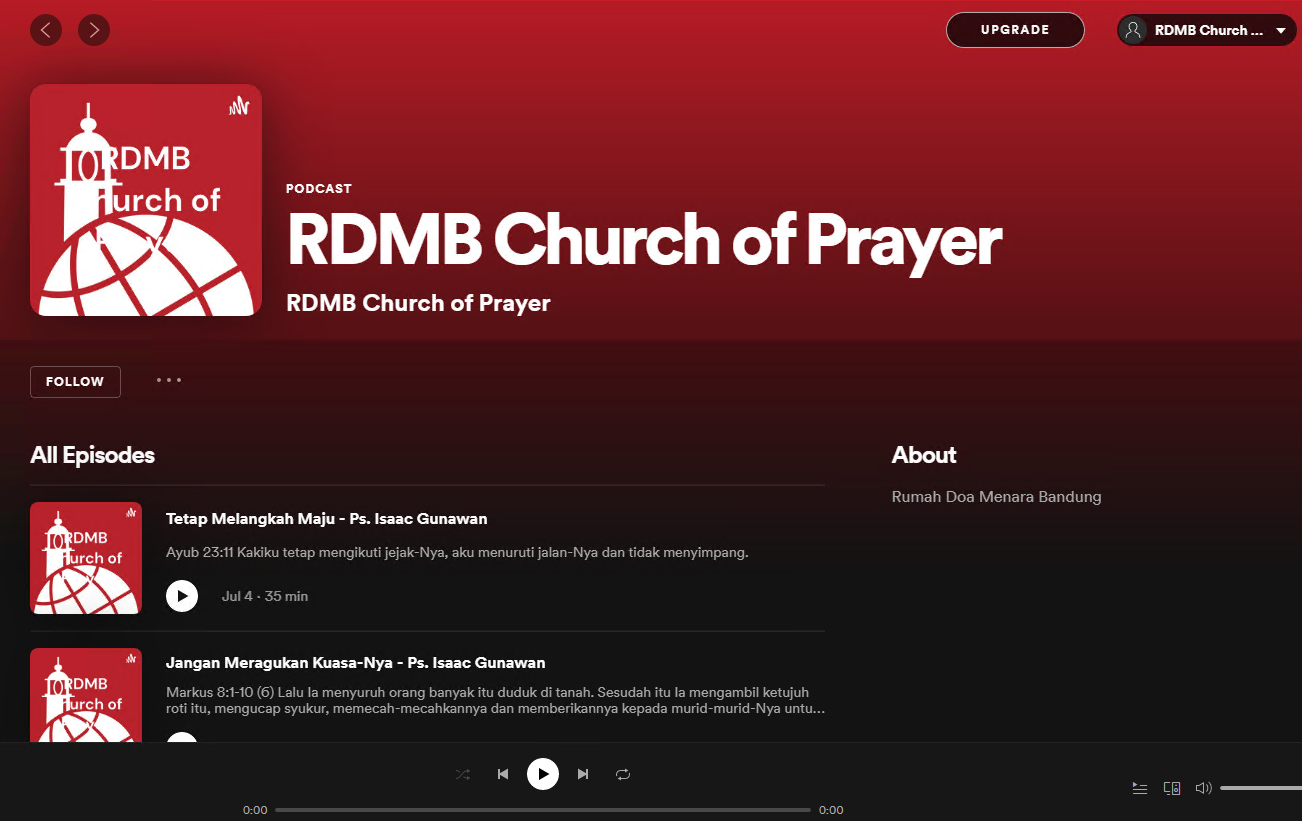Click the 'About' heading
This screenshot has width=1302, height=821.
(924, 455)
